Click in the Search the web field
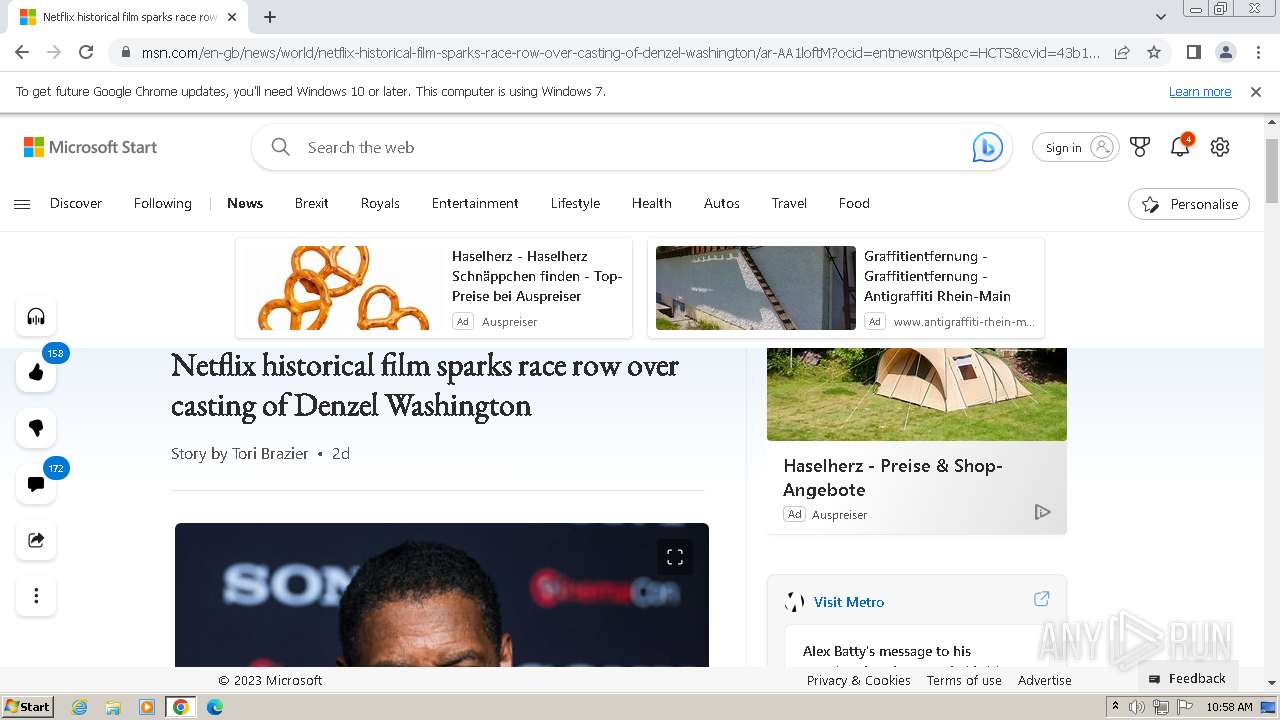The width and height of the screenshot is (1280, 720). pyautogui.click(x=630, y=147)
